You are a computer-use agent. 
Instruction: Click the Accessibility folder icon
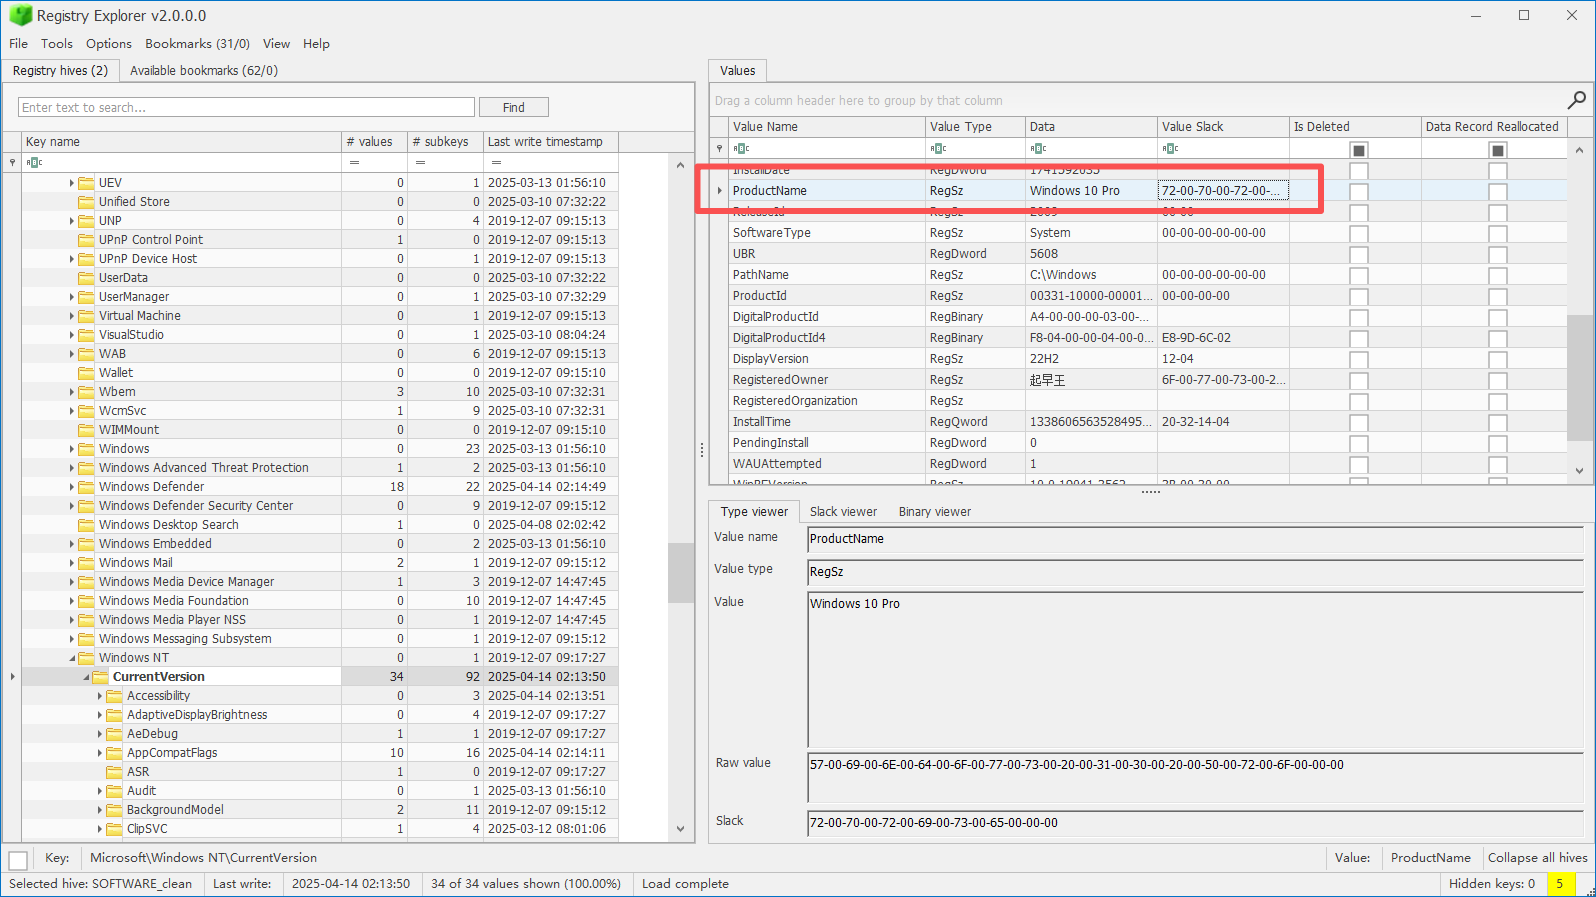114,696
